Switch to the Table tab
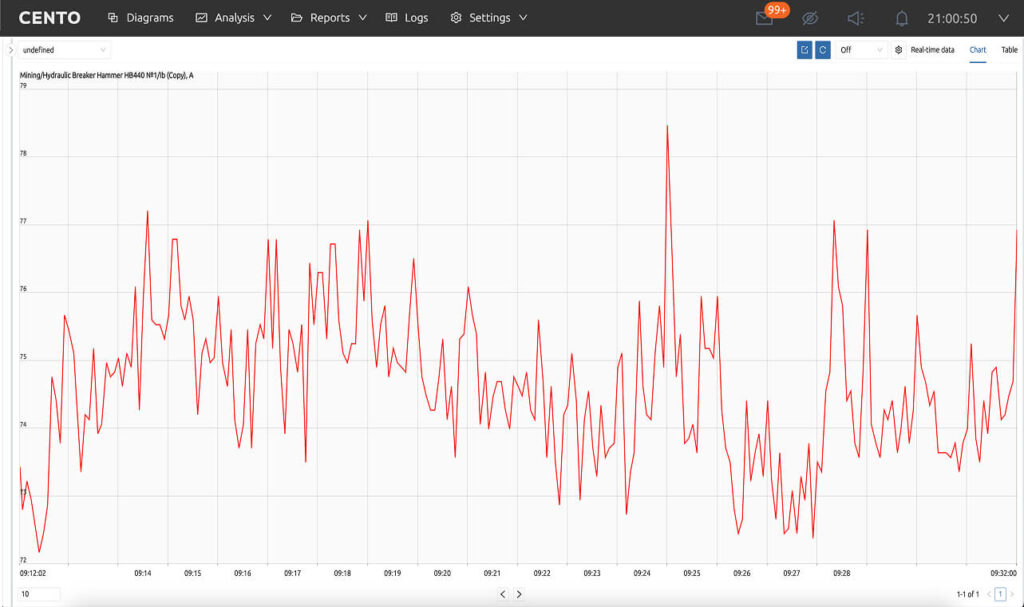Screen dimensions: 1024x607 pyautogui.click(x=1009, y=50)
